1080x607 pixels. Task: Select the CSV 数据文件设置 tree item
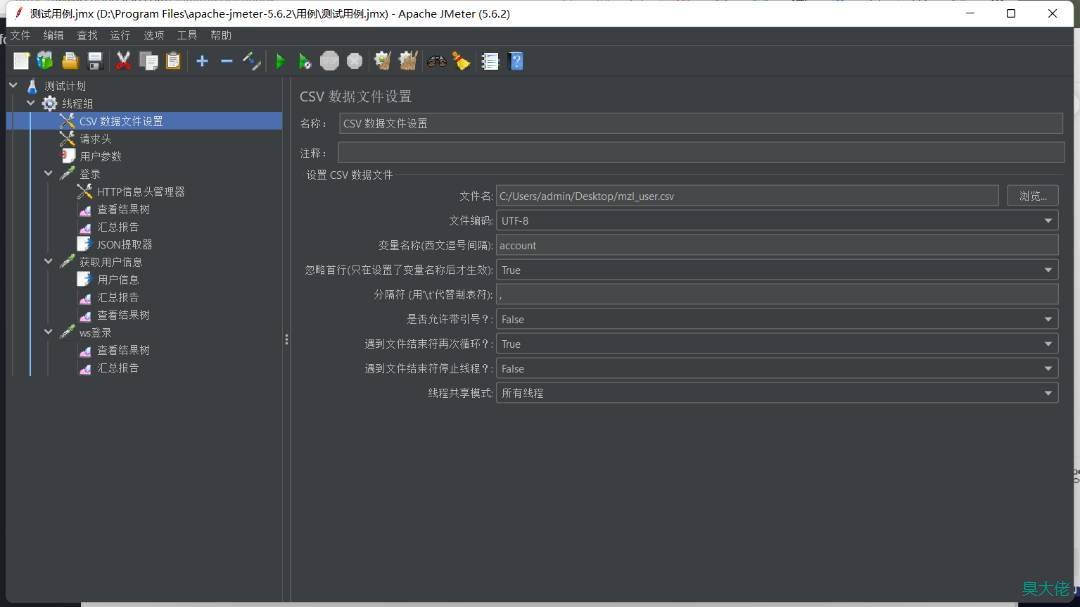[x=121, y=121]
